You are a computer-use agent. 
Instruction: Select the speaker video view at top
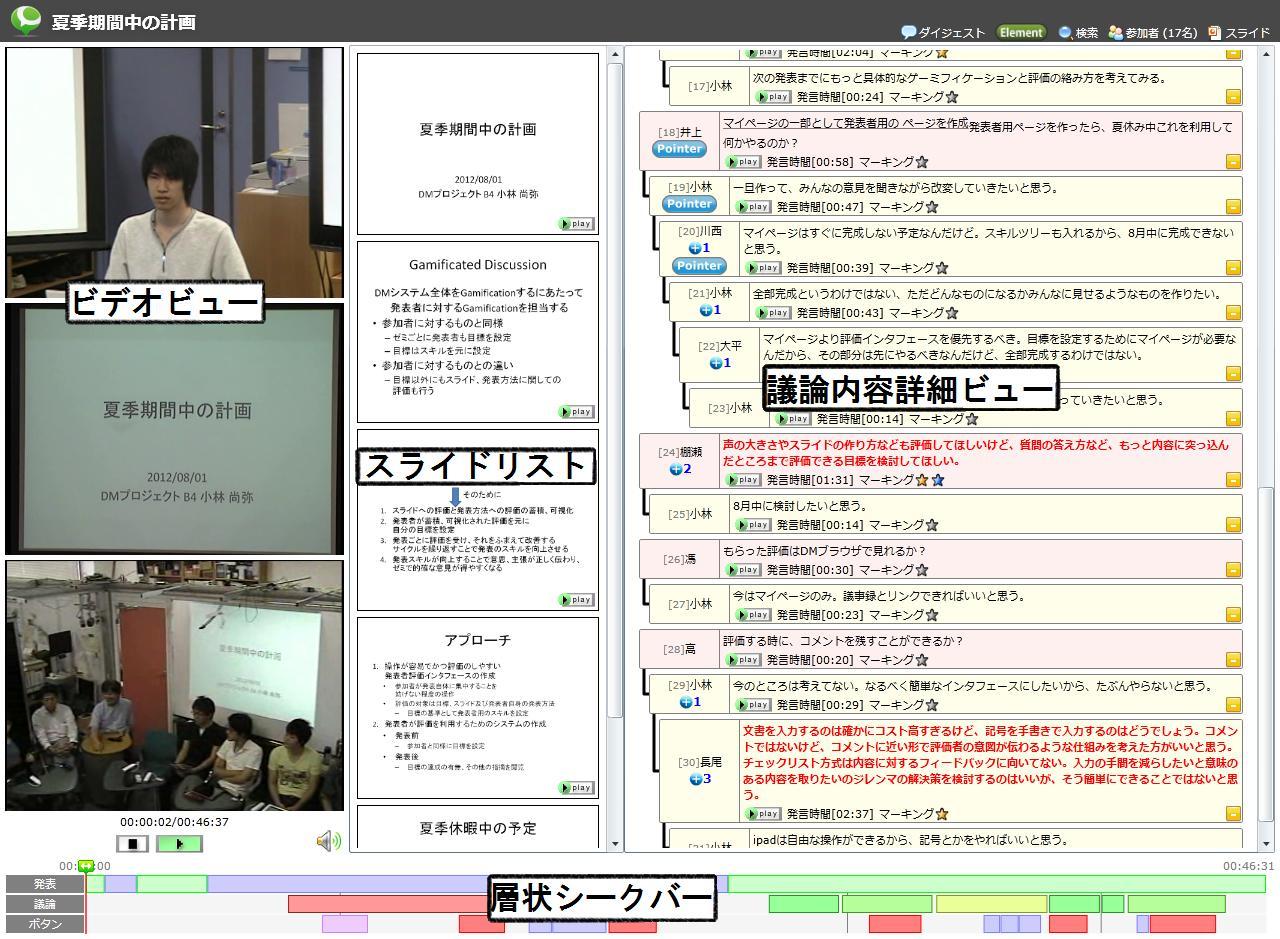pos(175,172)
